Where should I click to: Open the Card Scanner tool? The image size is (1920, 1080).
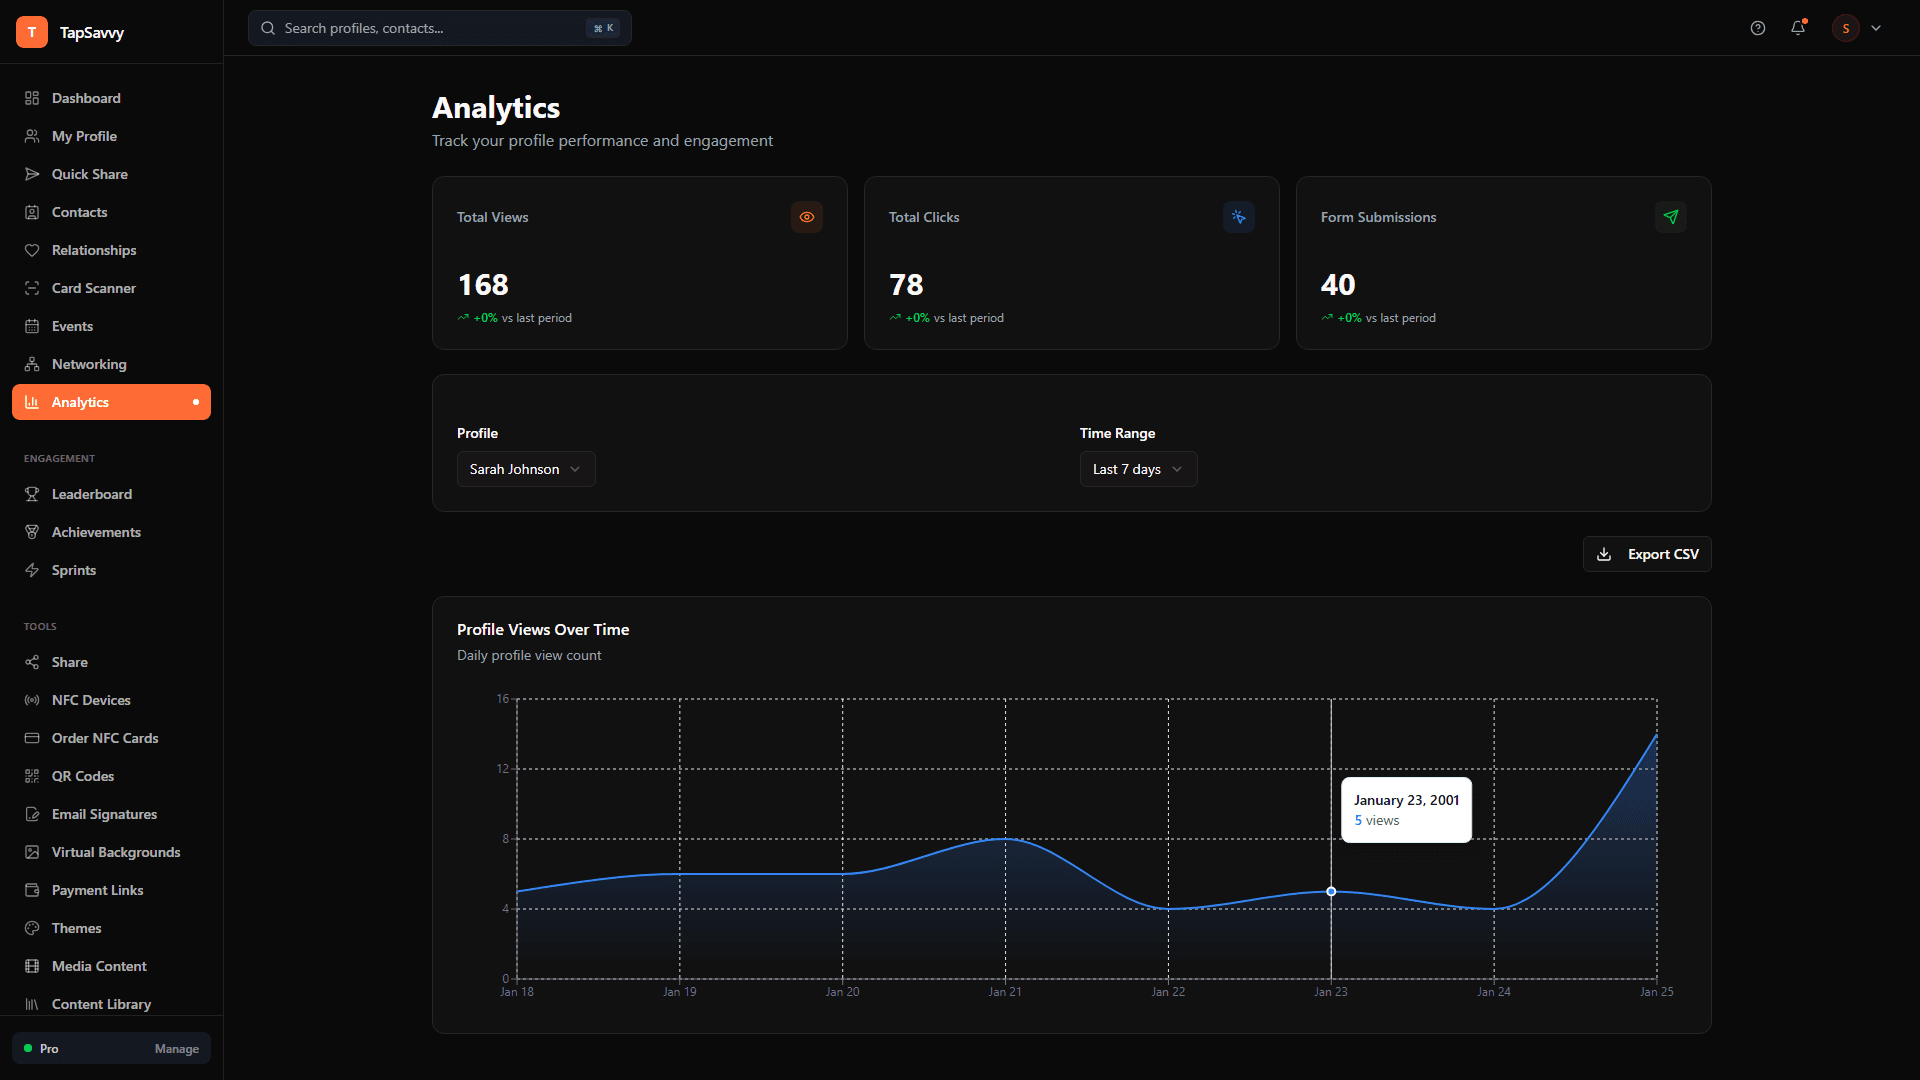pyautogui.click(x=94, y=288)
